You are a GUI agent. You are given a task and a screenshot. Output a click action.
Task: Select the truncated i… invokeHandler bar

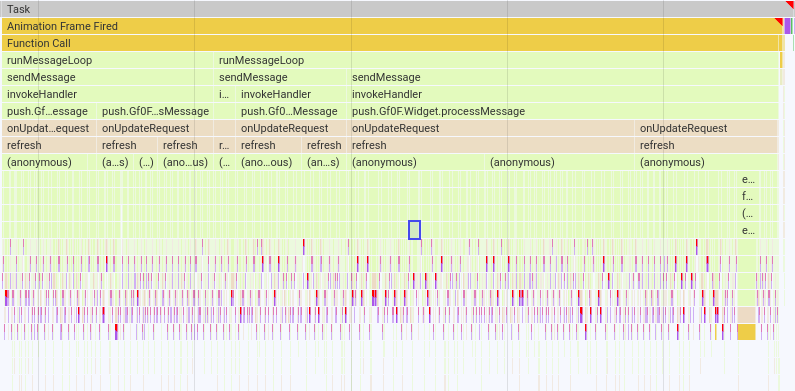tap(225, 94)
